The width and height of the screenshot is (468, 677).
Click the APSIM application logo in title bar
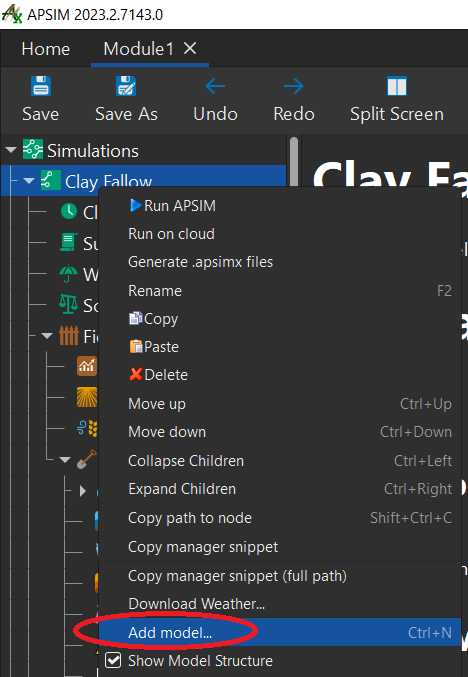click(x=12, y=14)
